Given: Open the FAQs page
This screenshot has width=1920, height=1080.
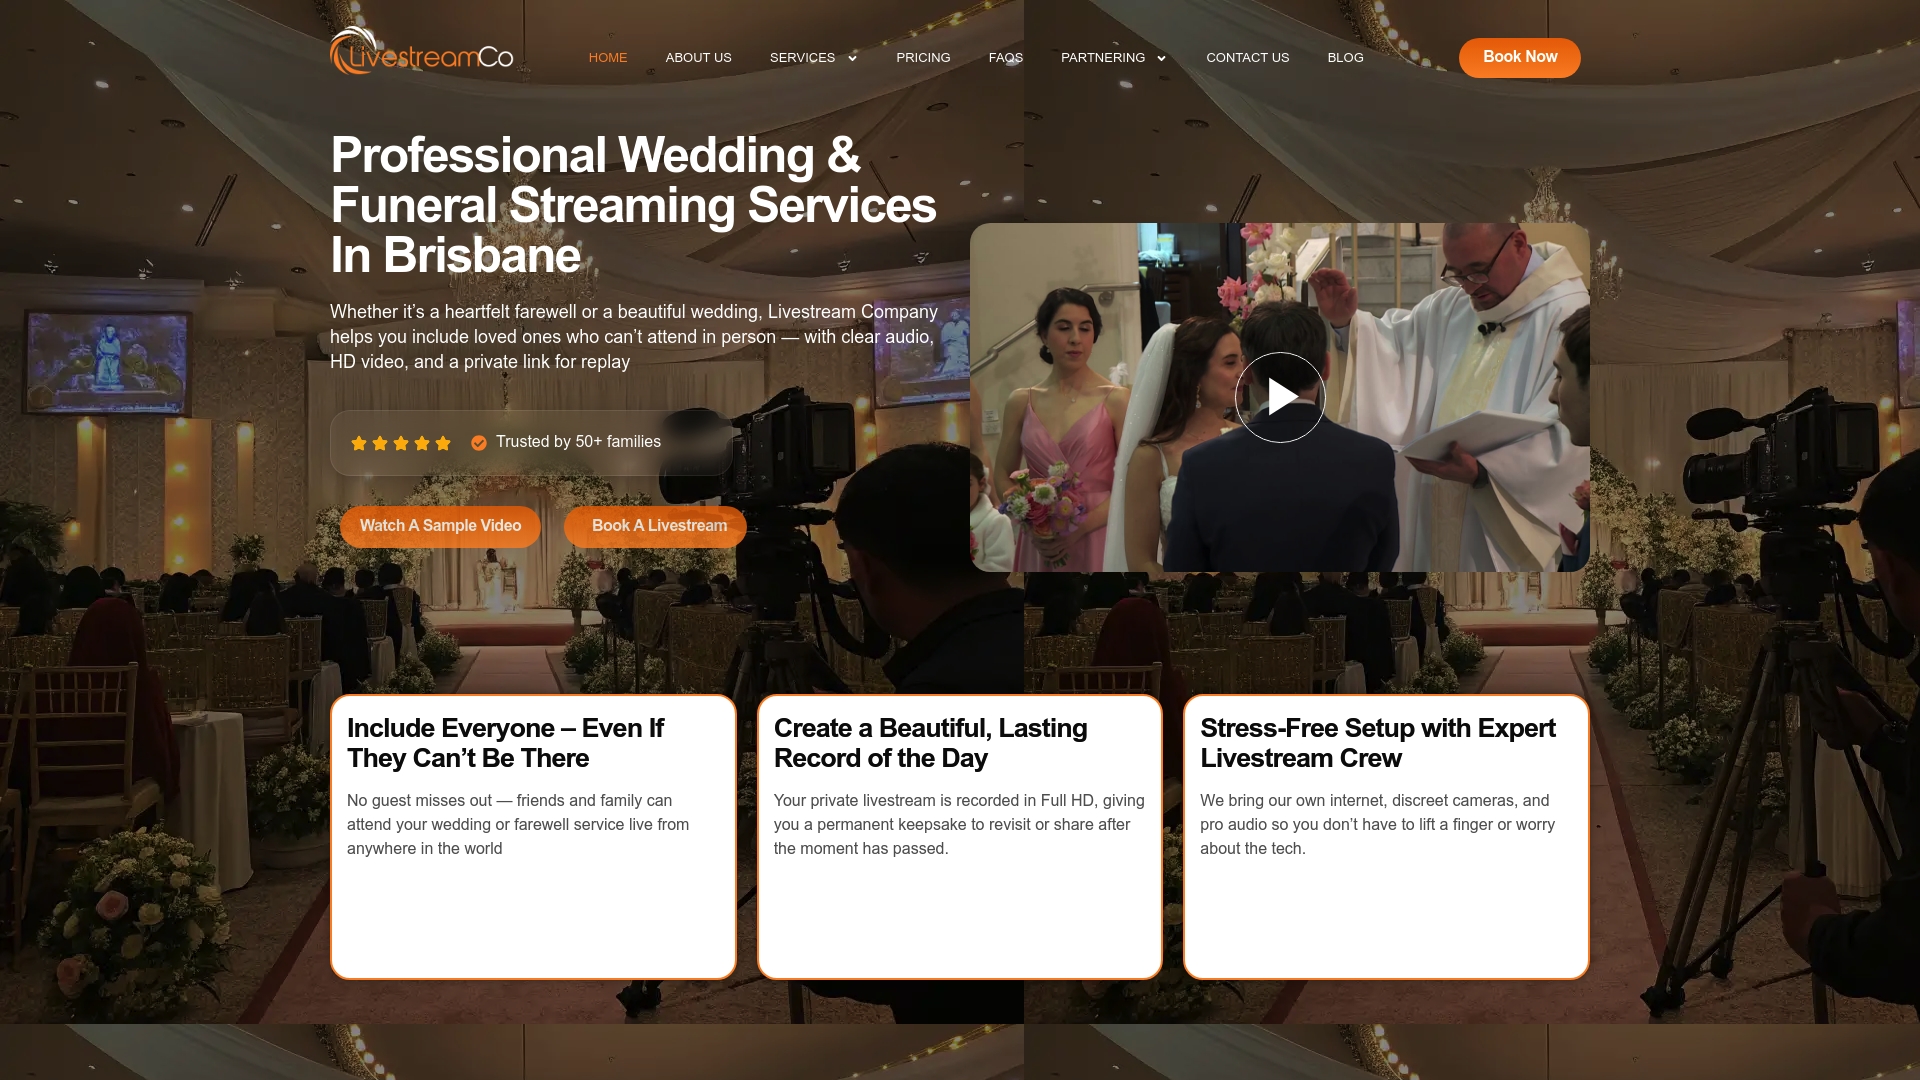Looking at the screenshot, I should click(1006, 58).
